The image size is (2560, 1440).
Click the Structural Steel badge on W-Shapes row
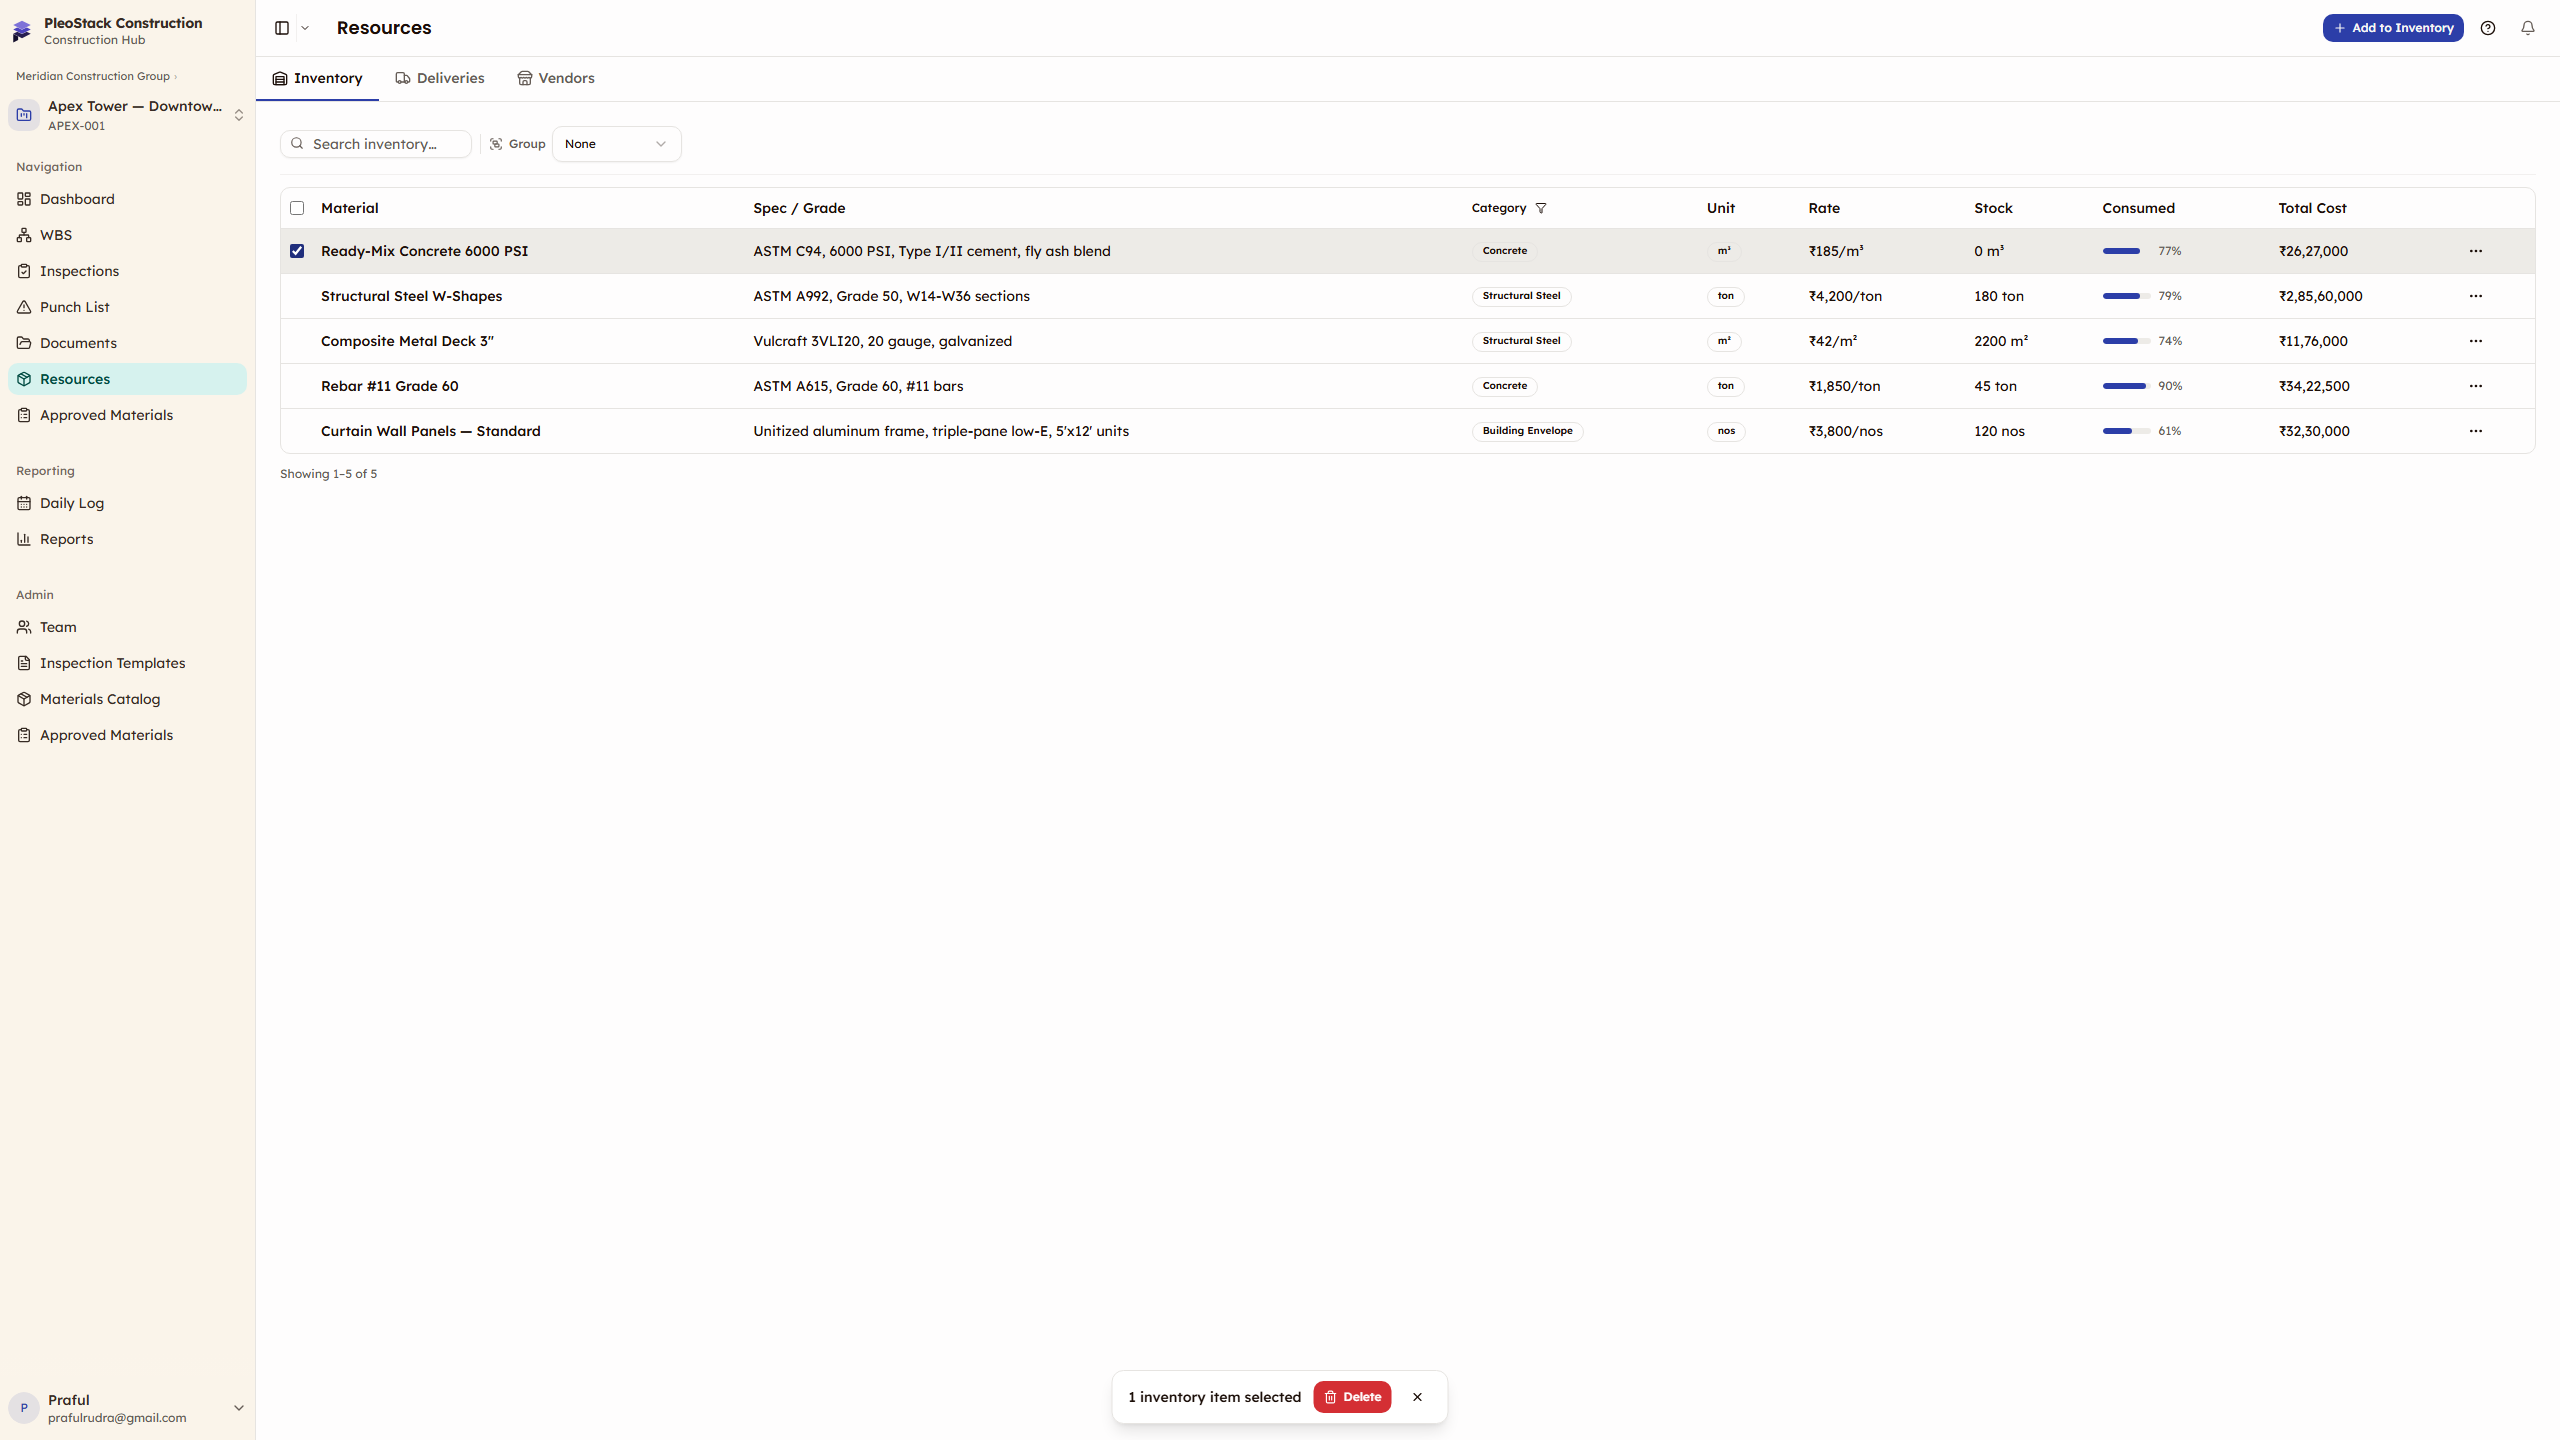pos(1521,296)
